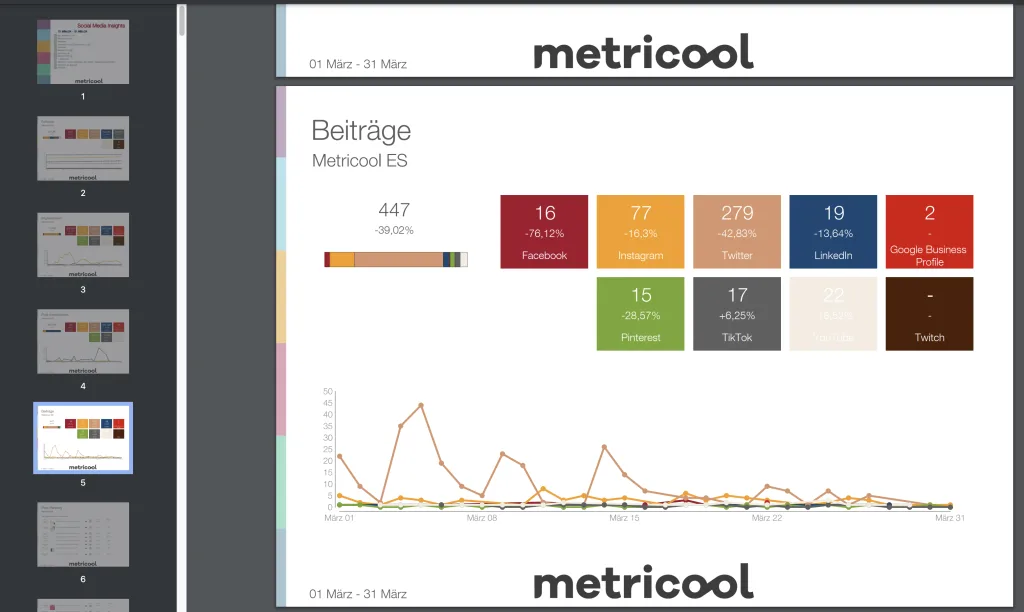Click the Pinterest change value "-28,57%"
This screenshot has height=612, width=1024.
point(641,315)
